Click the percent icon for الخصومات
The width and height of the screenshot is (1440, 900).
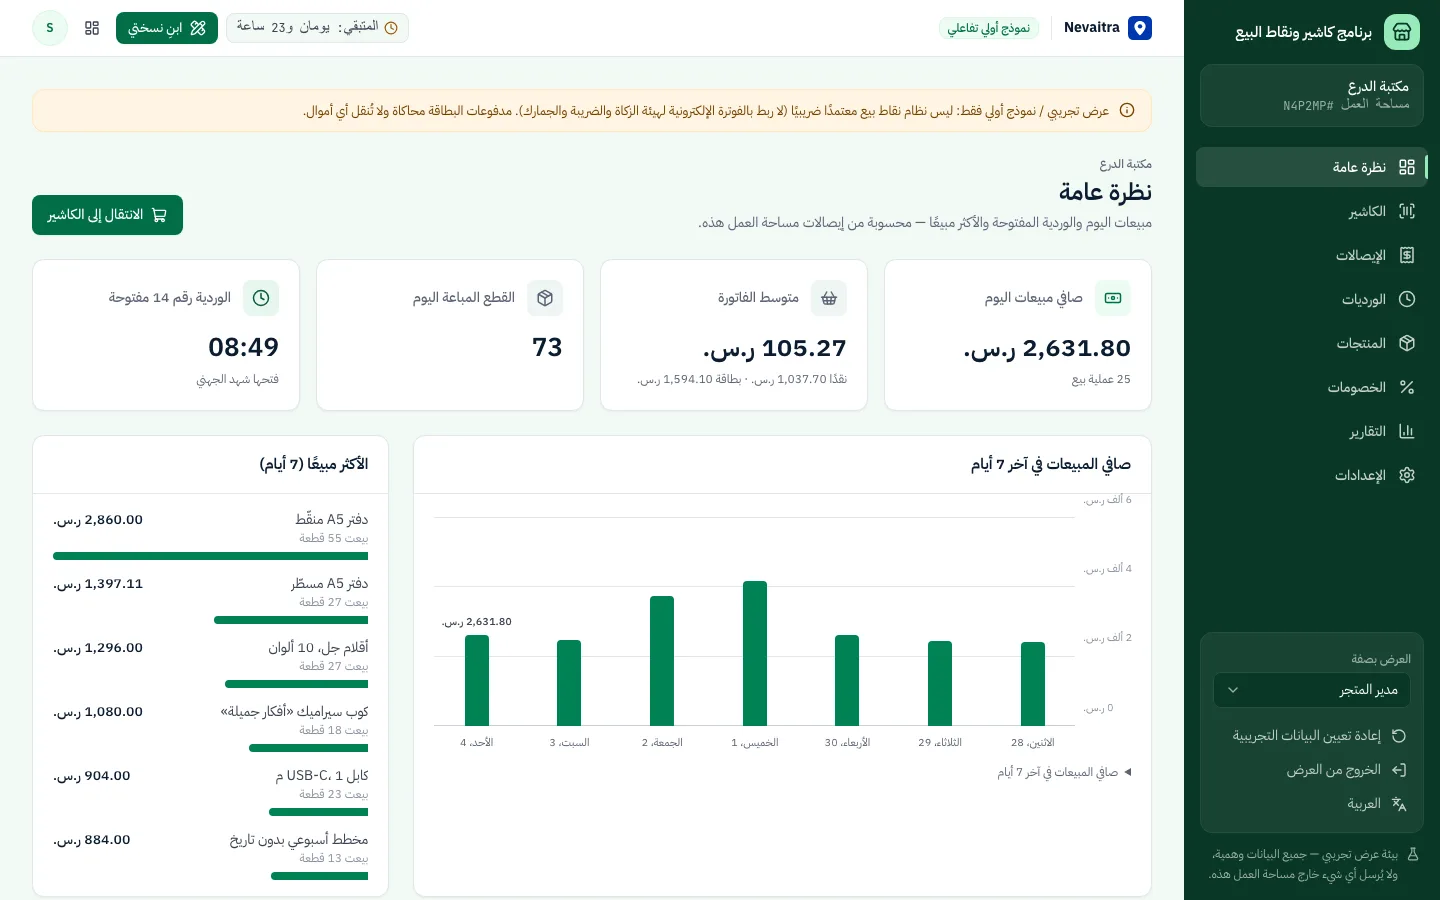pyautogui.click(x=1407, y=387)
